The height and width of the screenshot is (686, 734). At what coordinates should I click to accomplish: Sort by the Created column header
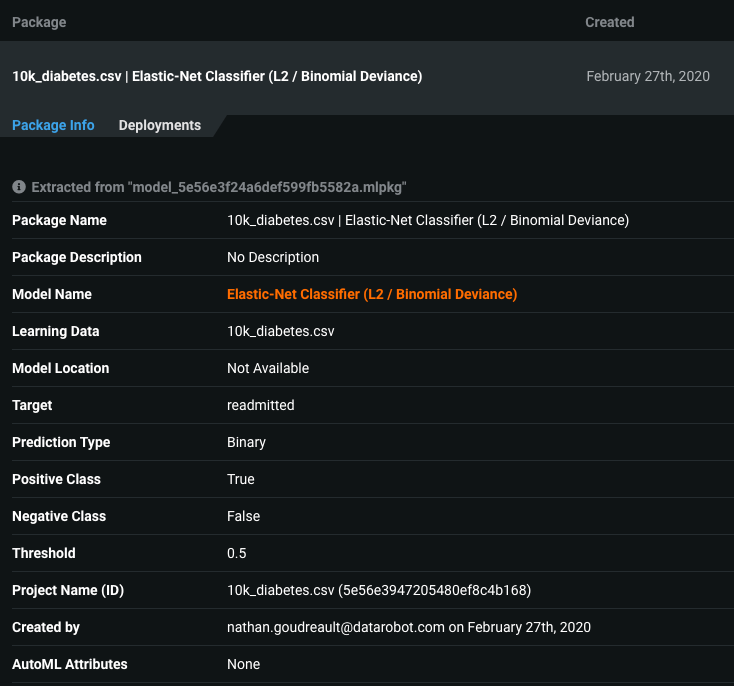click(609, 21)
